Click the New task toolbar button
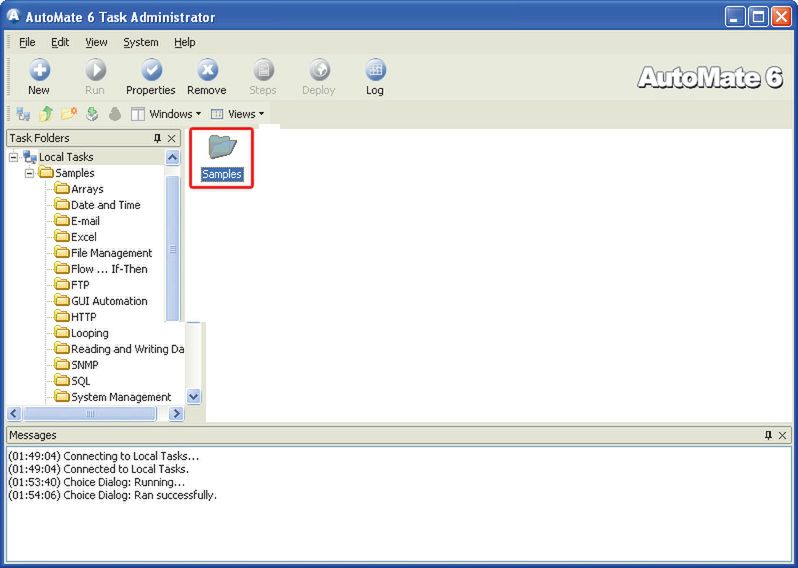 pos(39,77)
